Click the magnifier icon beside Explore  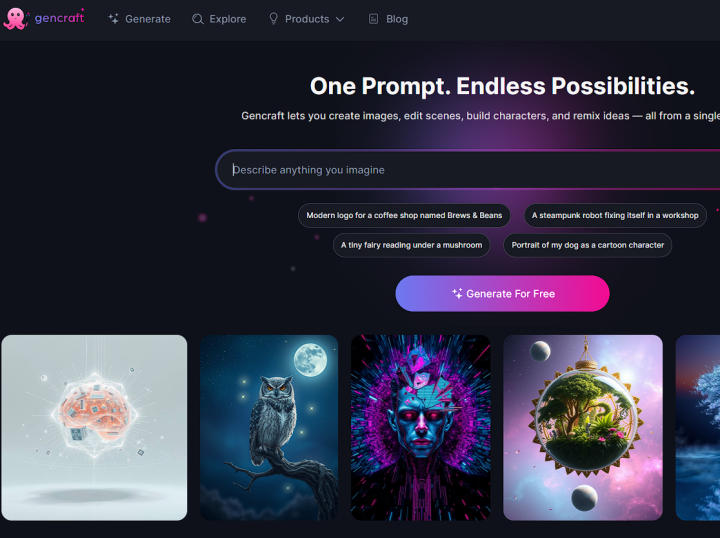pos(198,19)
